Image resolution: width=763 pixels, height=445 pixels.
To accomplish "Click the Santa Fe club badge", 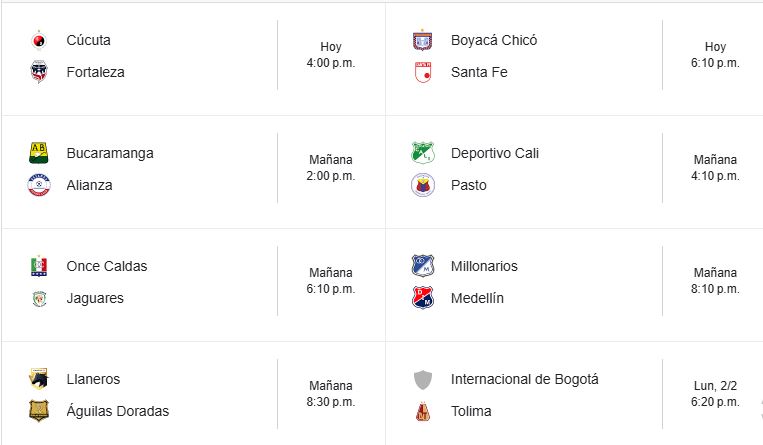I will point(423,72).
